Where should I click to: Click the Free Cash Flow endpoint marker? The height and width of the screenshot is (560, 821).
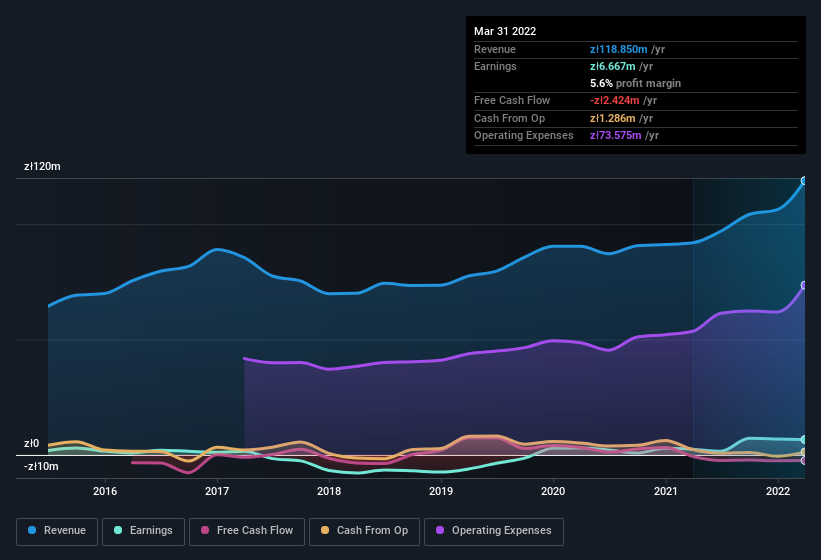pyautogui.click(x=804, y=461)
